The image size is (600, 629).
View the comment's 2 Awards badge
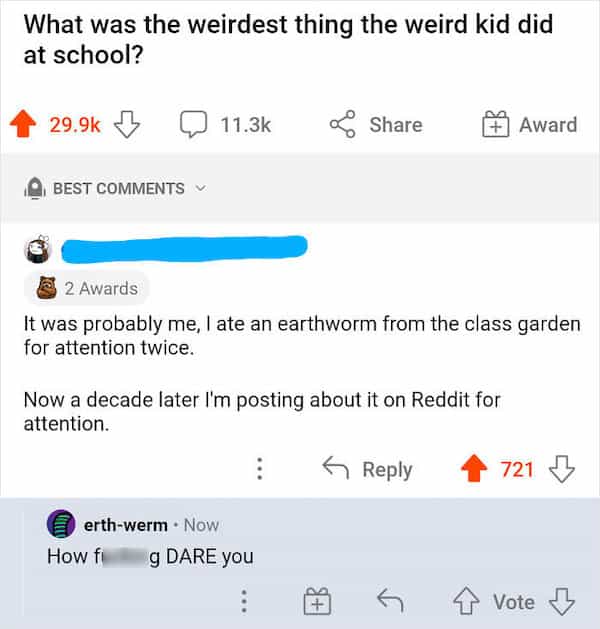(x=86, y=288)
